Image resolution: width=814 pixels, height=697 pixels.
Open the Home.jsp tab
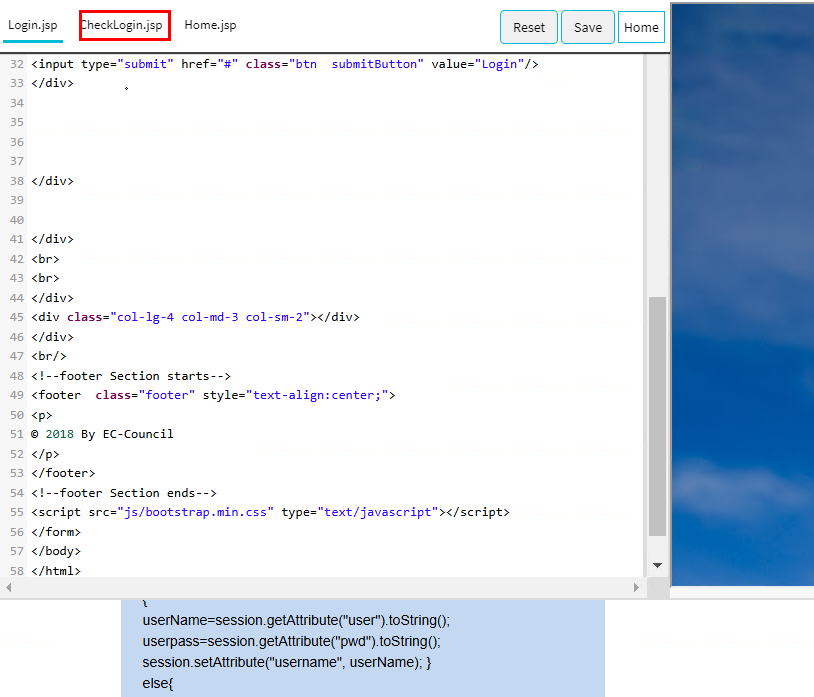210,25
